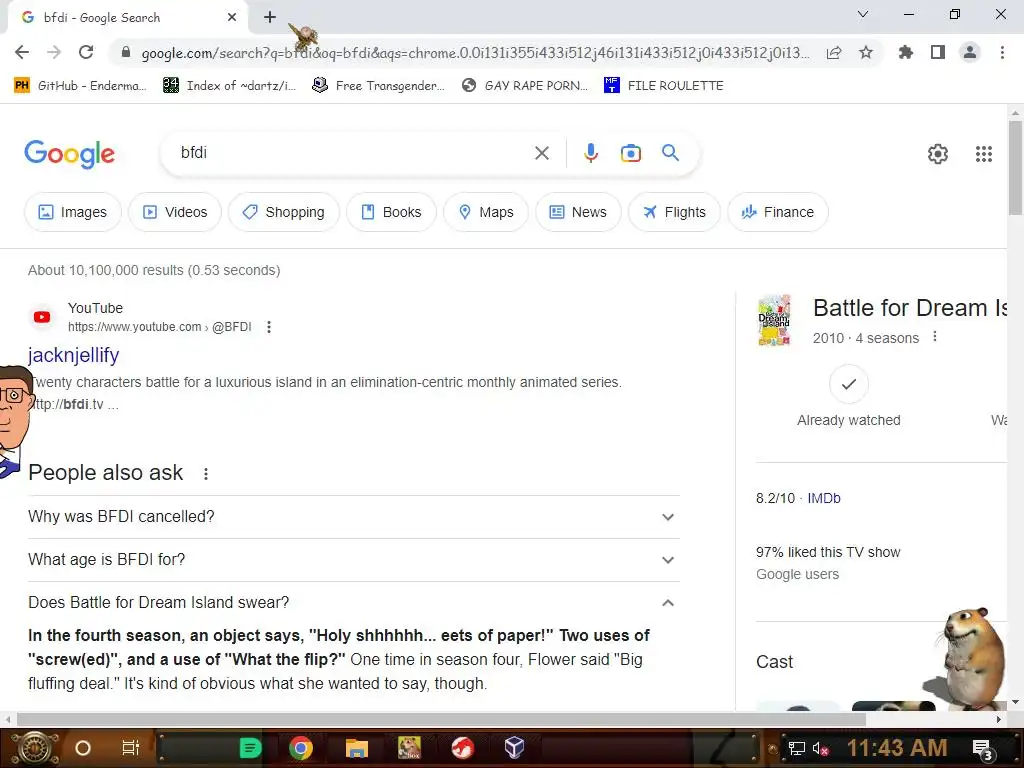Click the horizontal scrollbar thumb
This screenshot has width=1024, height=768.
(441, 719)
